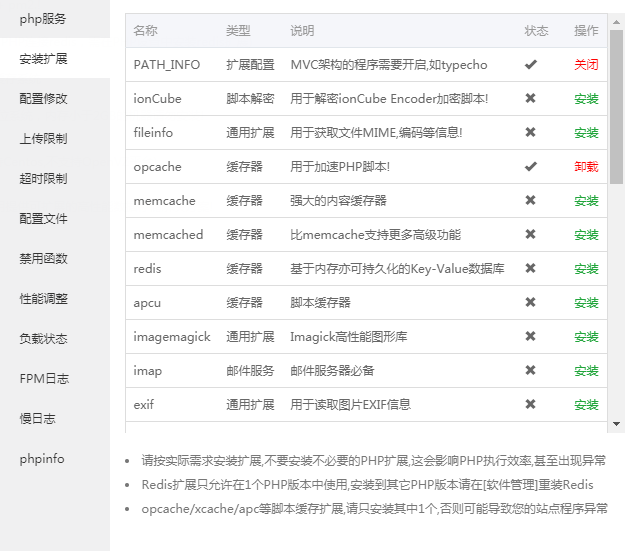Screen dimensions: 637x551
Task: Install the ionCube extension
Action: (x=586, y=98)
